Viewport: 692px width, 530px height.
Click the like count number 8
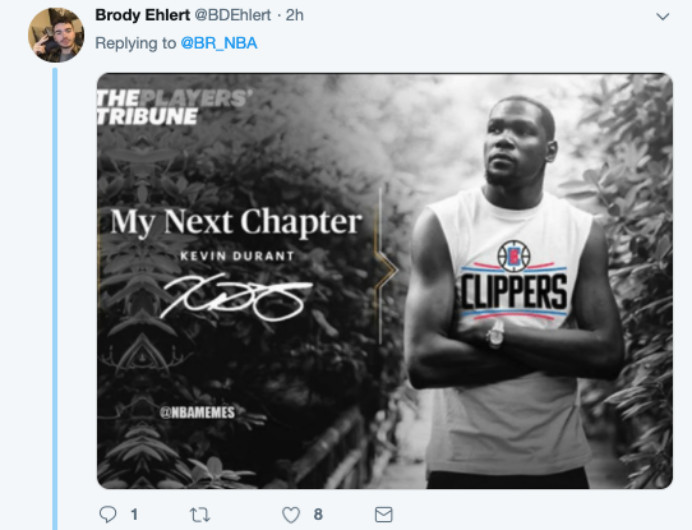tap(318, 514)
